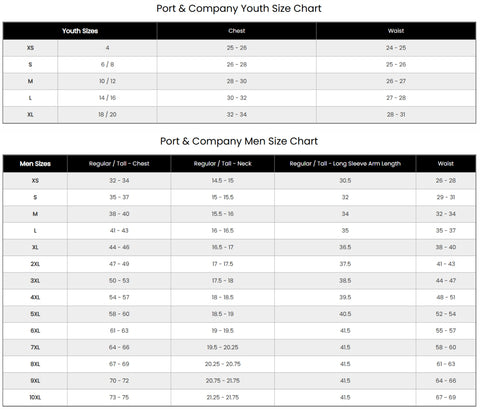This screenshot has height=410, width=480.
Task: Click the men's chart Waist header
Action: (446, 164)
